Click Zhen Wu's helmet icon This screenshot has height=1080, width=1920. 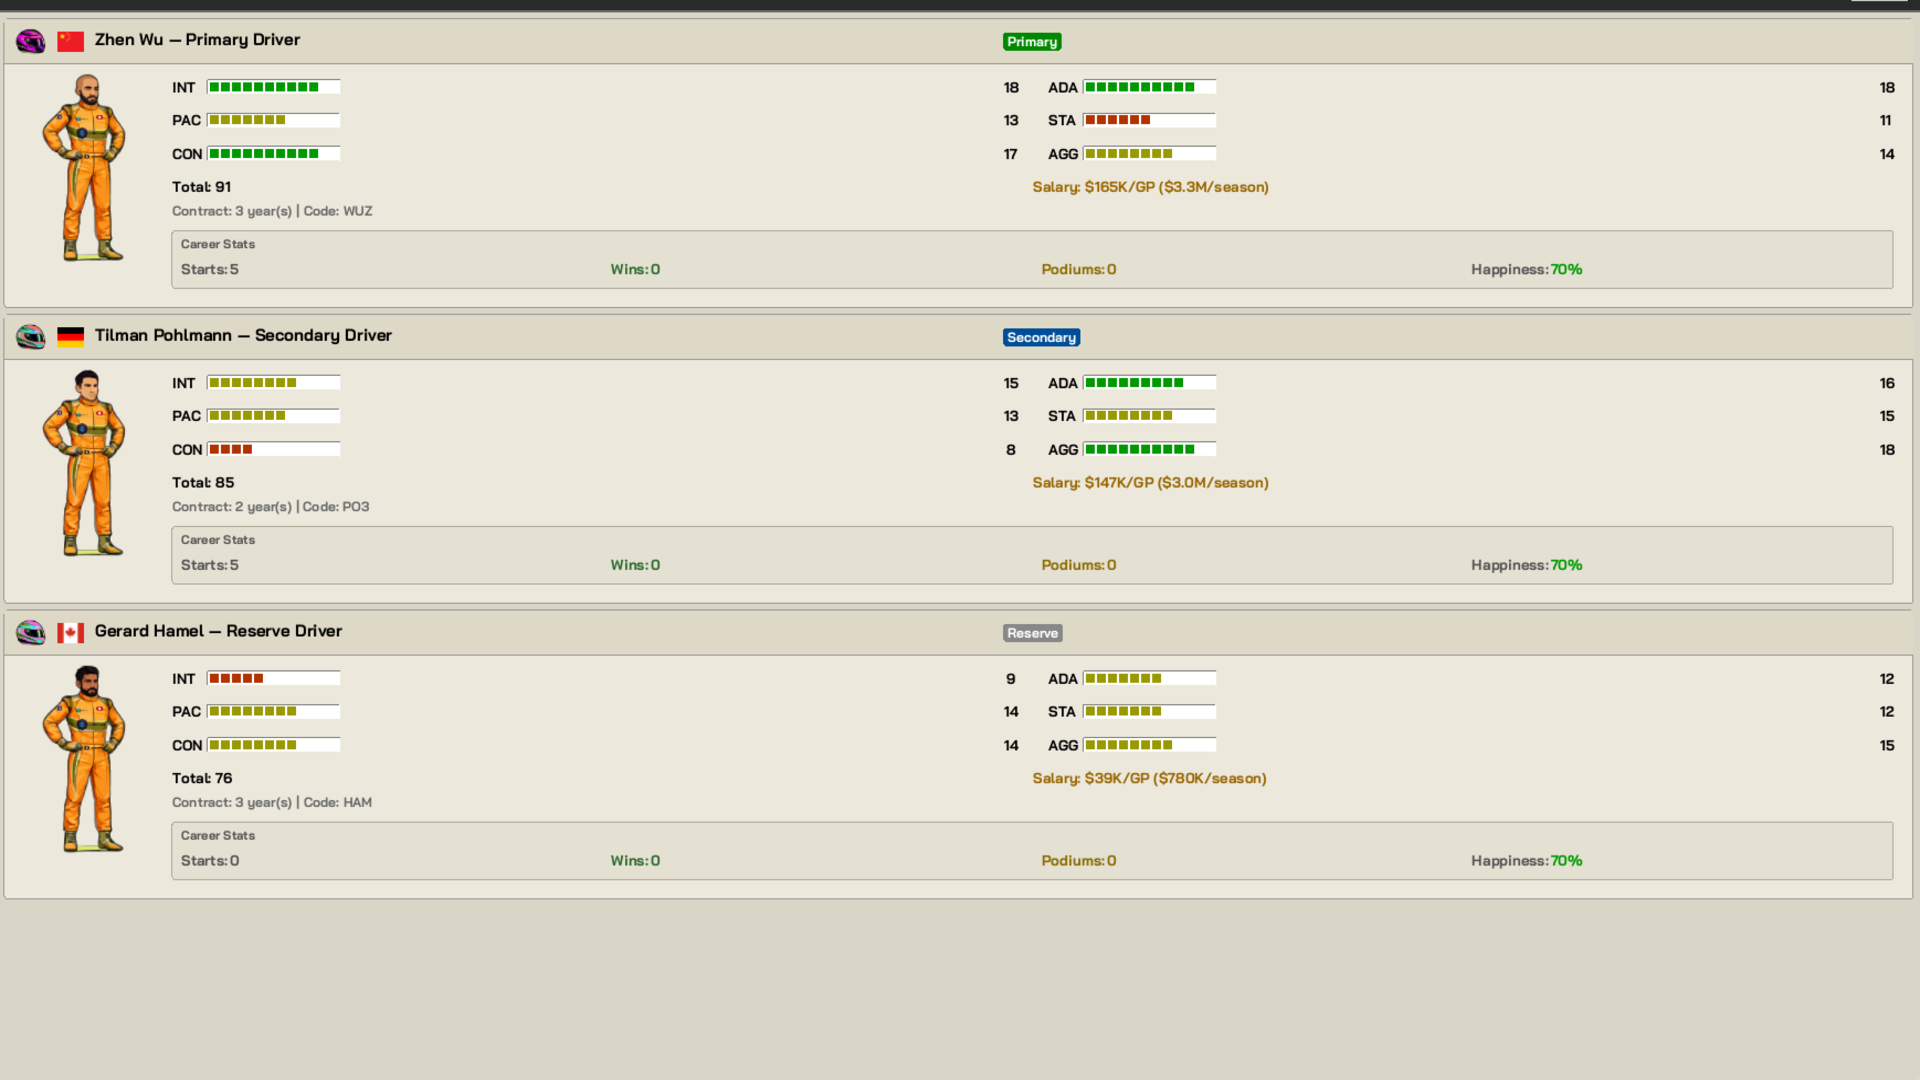coord(31,41)
